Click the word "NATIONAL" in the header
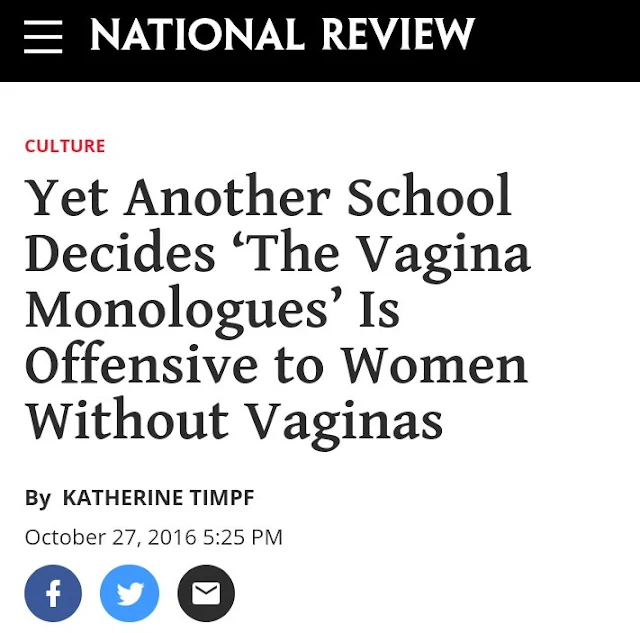Image resolution: width=640 pixels, height=633 pixels. point(196,37)
